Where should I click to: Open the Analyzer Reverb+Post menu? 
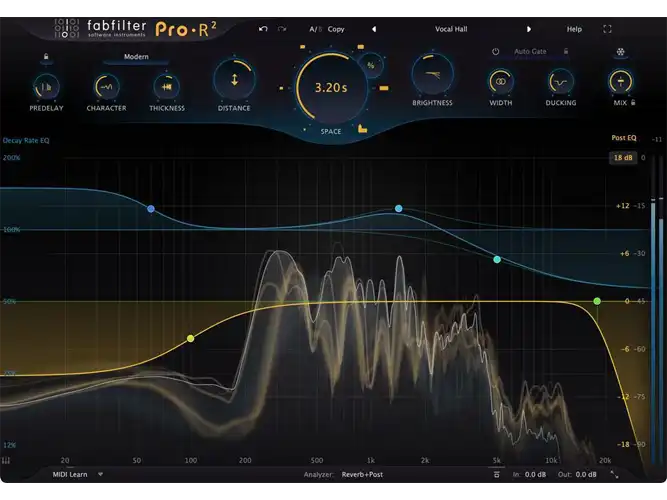coord(362,474)
